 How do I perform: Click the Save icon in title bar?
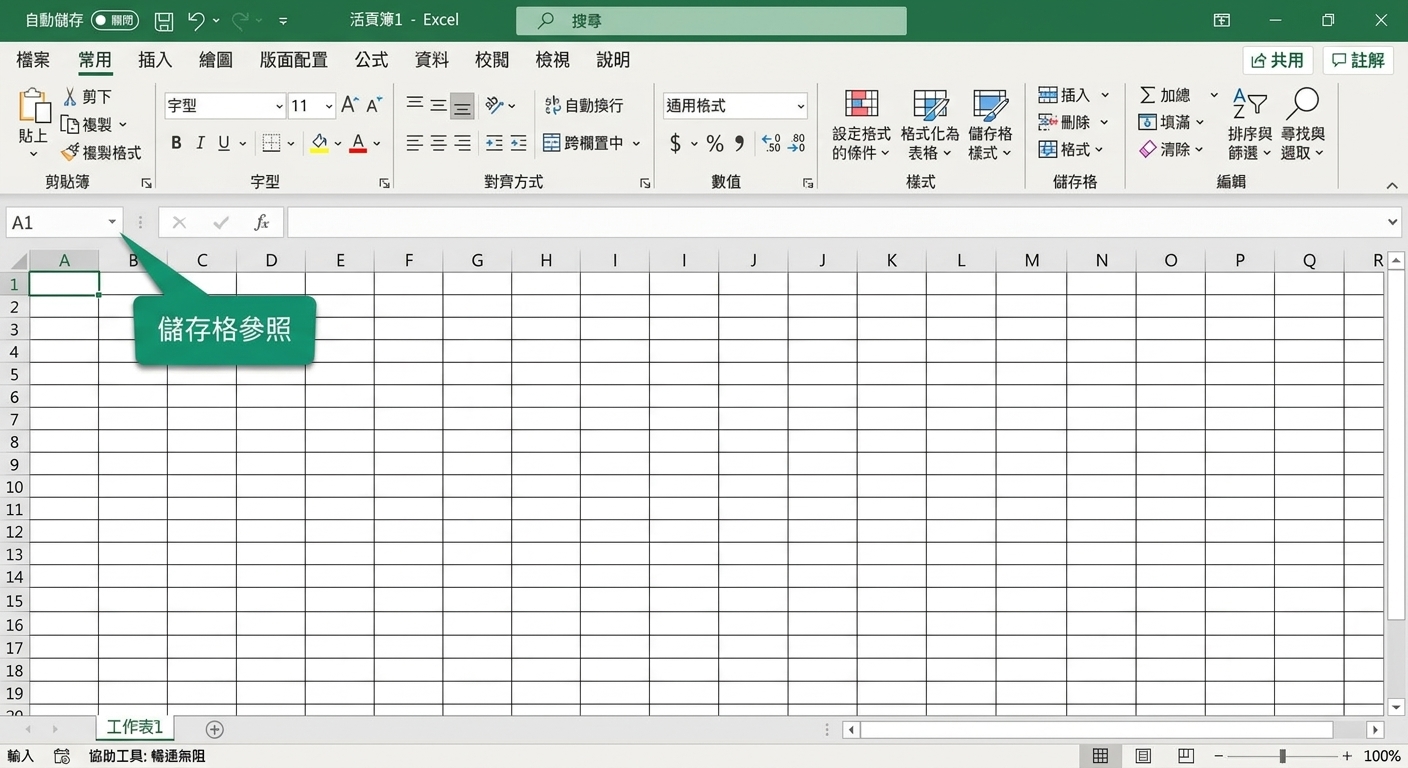tap(164, 20)
